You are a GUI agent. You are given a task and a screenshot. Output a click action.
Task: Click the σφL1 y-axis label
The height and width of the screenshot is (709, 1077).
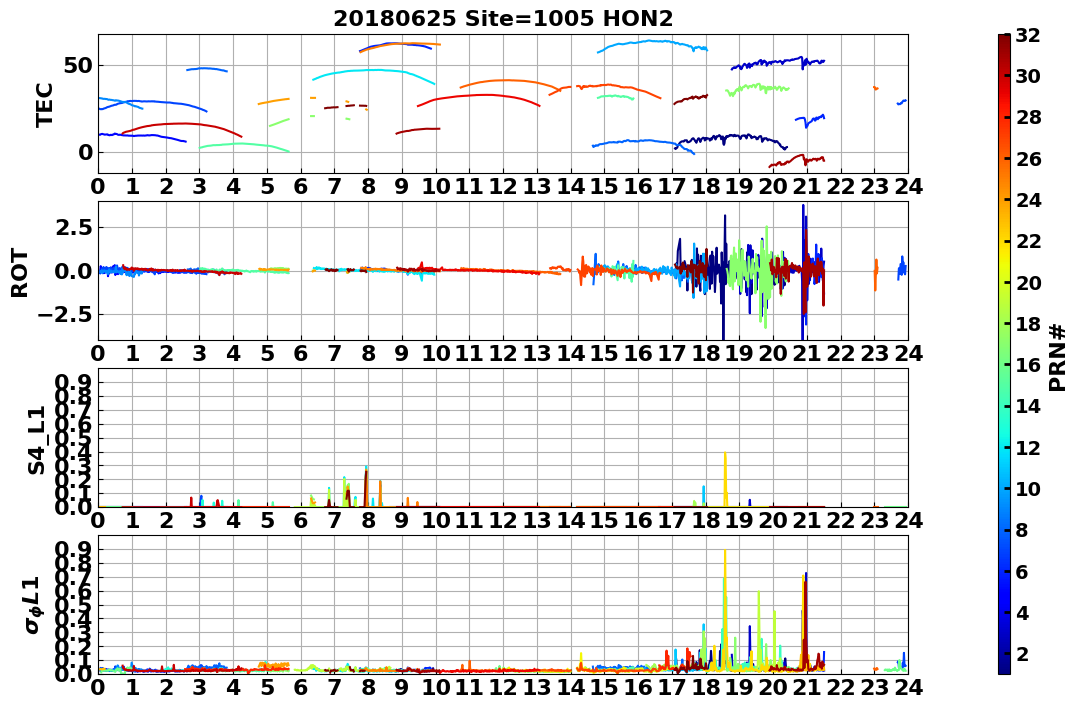pos(32,605)
